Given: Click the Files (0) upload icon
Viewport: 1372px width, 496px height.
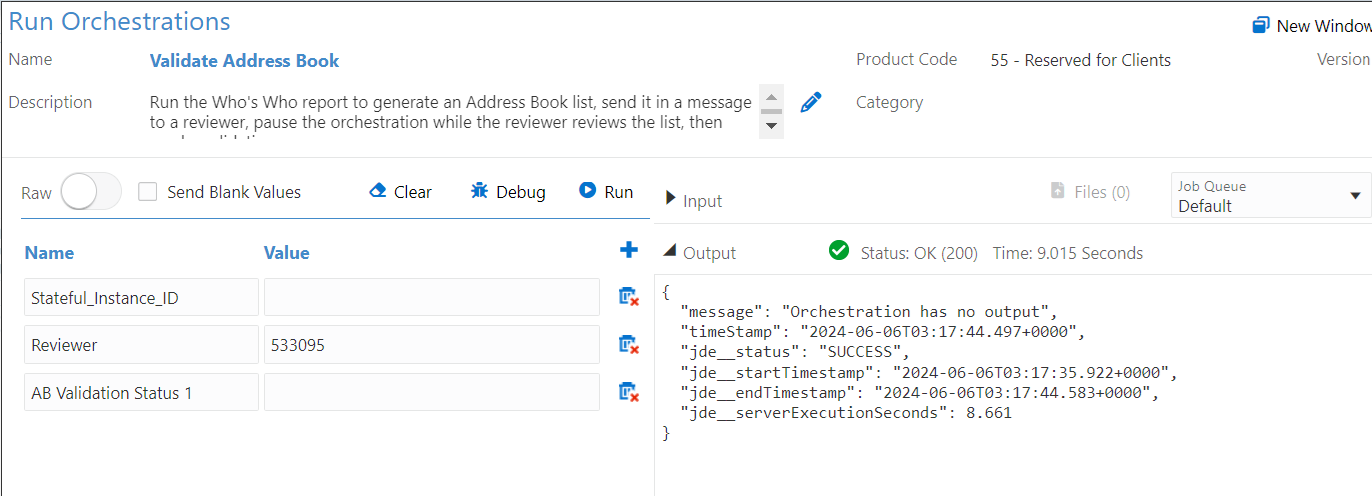Looking at the screenshot, I should point(1058,191).
